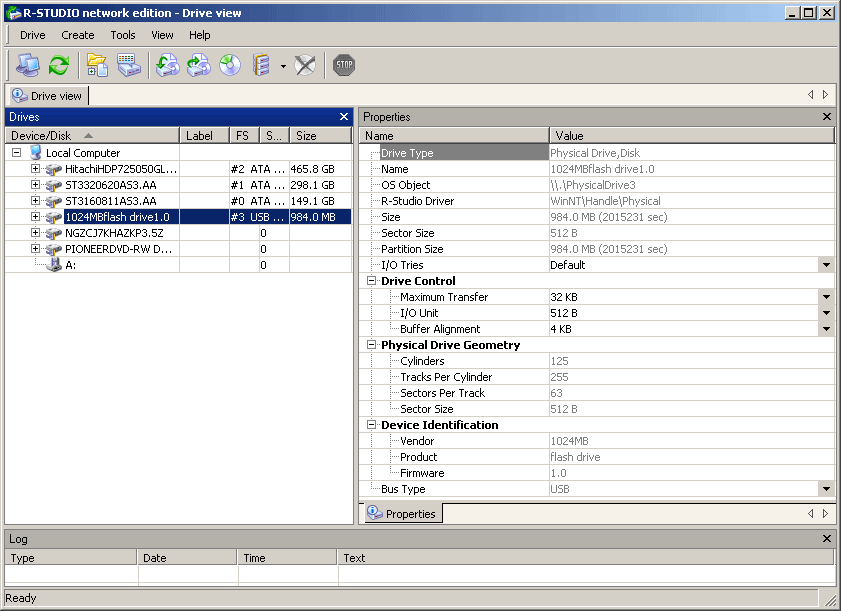Viewport: 841px width, 611px height.
Task: Open the I/O Tries value dropdown
Action: click(x=826, y=265)
